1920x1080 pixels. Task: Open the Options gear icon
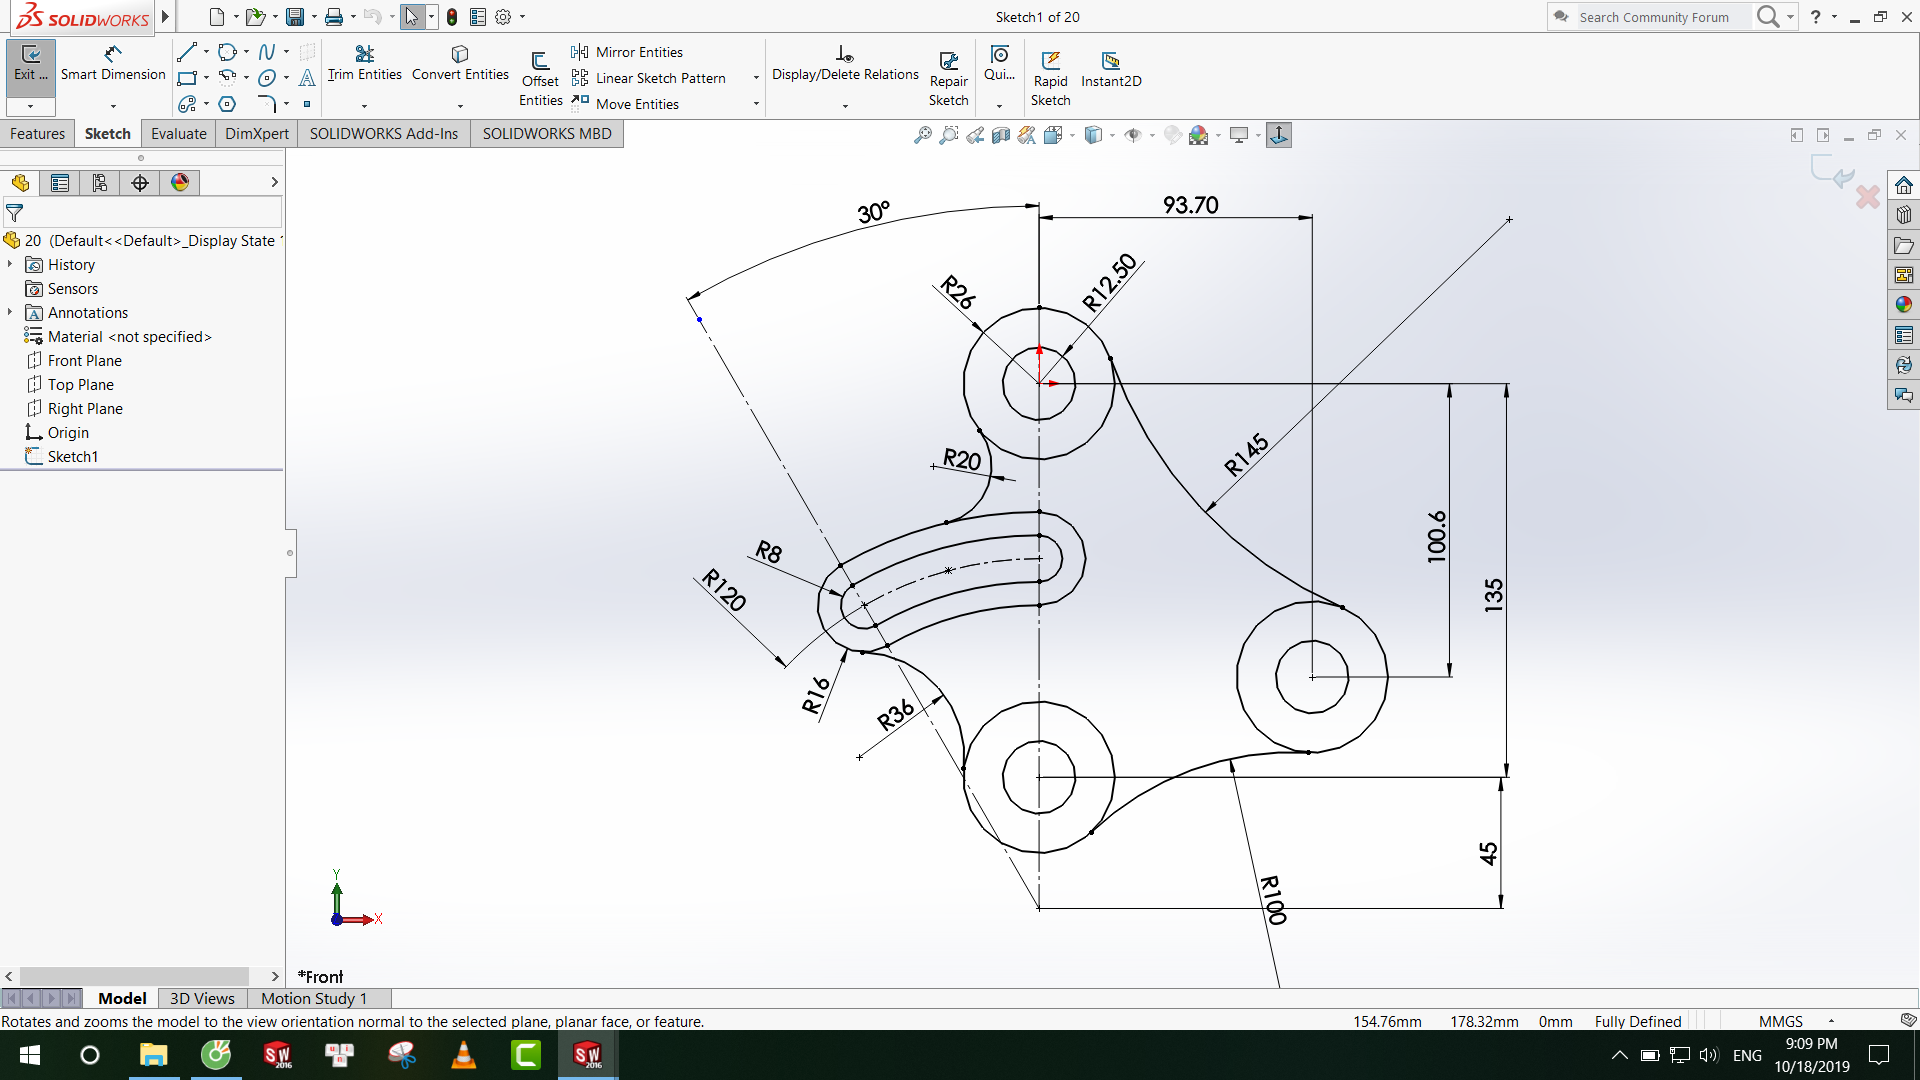tap(503, 17)
